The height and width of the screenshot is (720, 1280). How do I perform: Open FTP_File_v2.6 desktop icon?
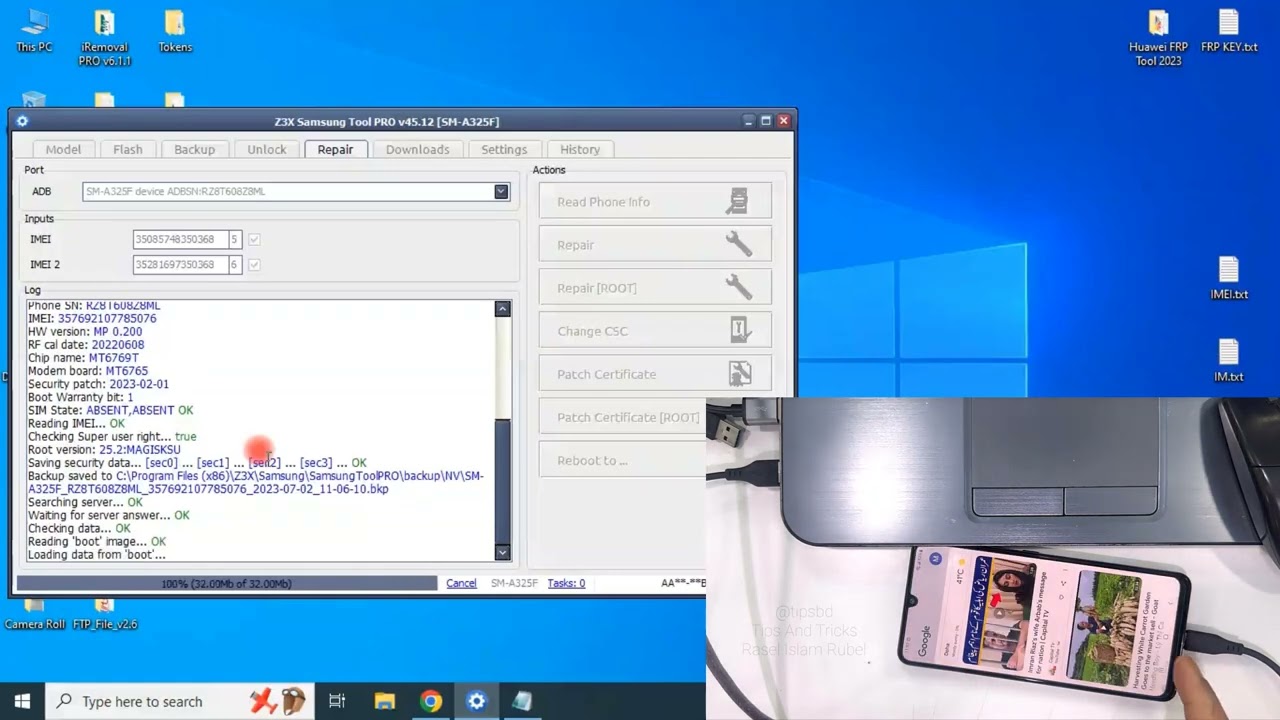[x=104, y=616]
